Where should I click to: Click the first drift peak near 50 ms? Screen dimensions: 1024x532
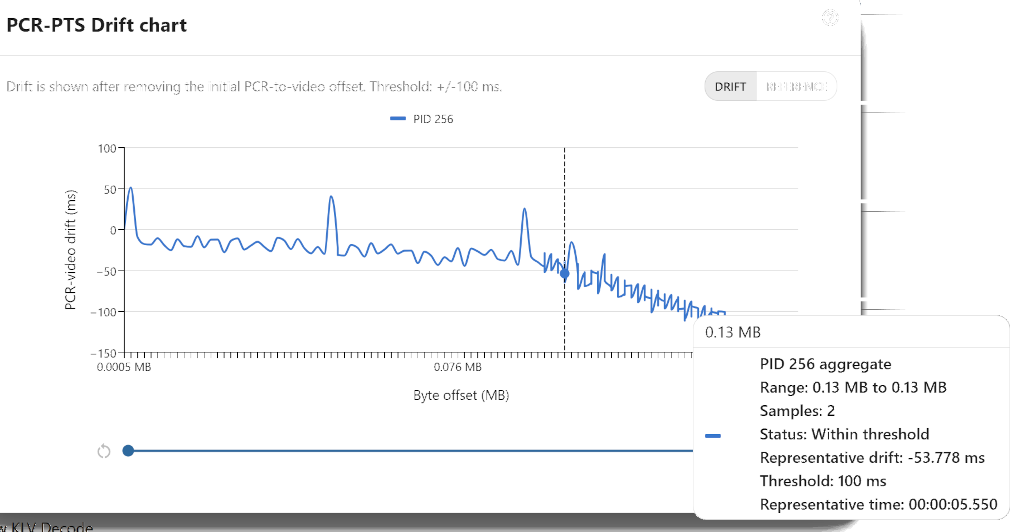[130, 188]
